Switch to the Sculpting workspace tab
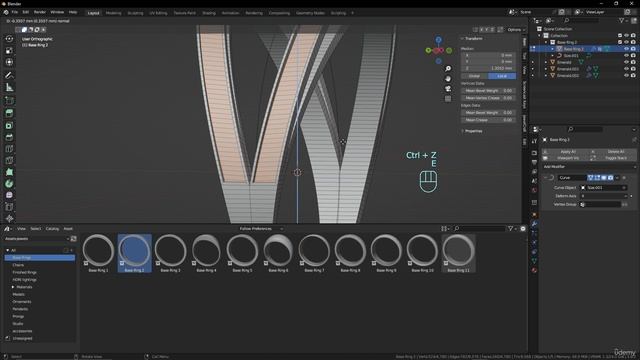The image size is (640, 360). click(x=136, y=13)
